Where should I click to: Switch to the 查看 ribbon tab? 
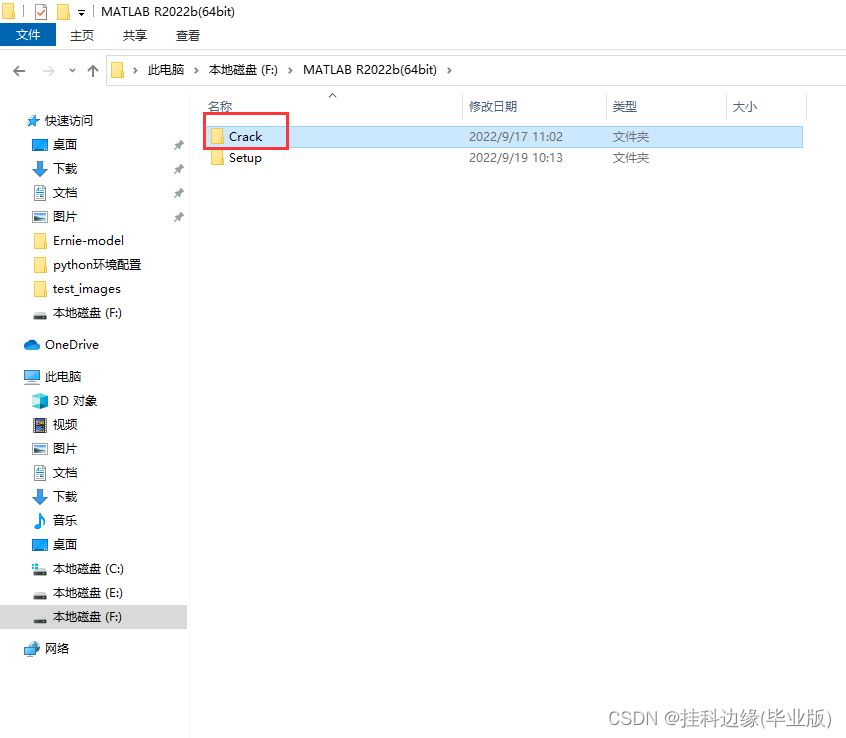point(187,35)
